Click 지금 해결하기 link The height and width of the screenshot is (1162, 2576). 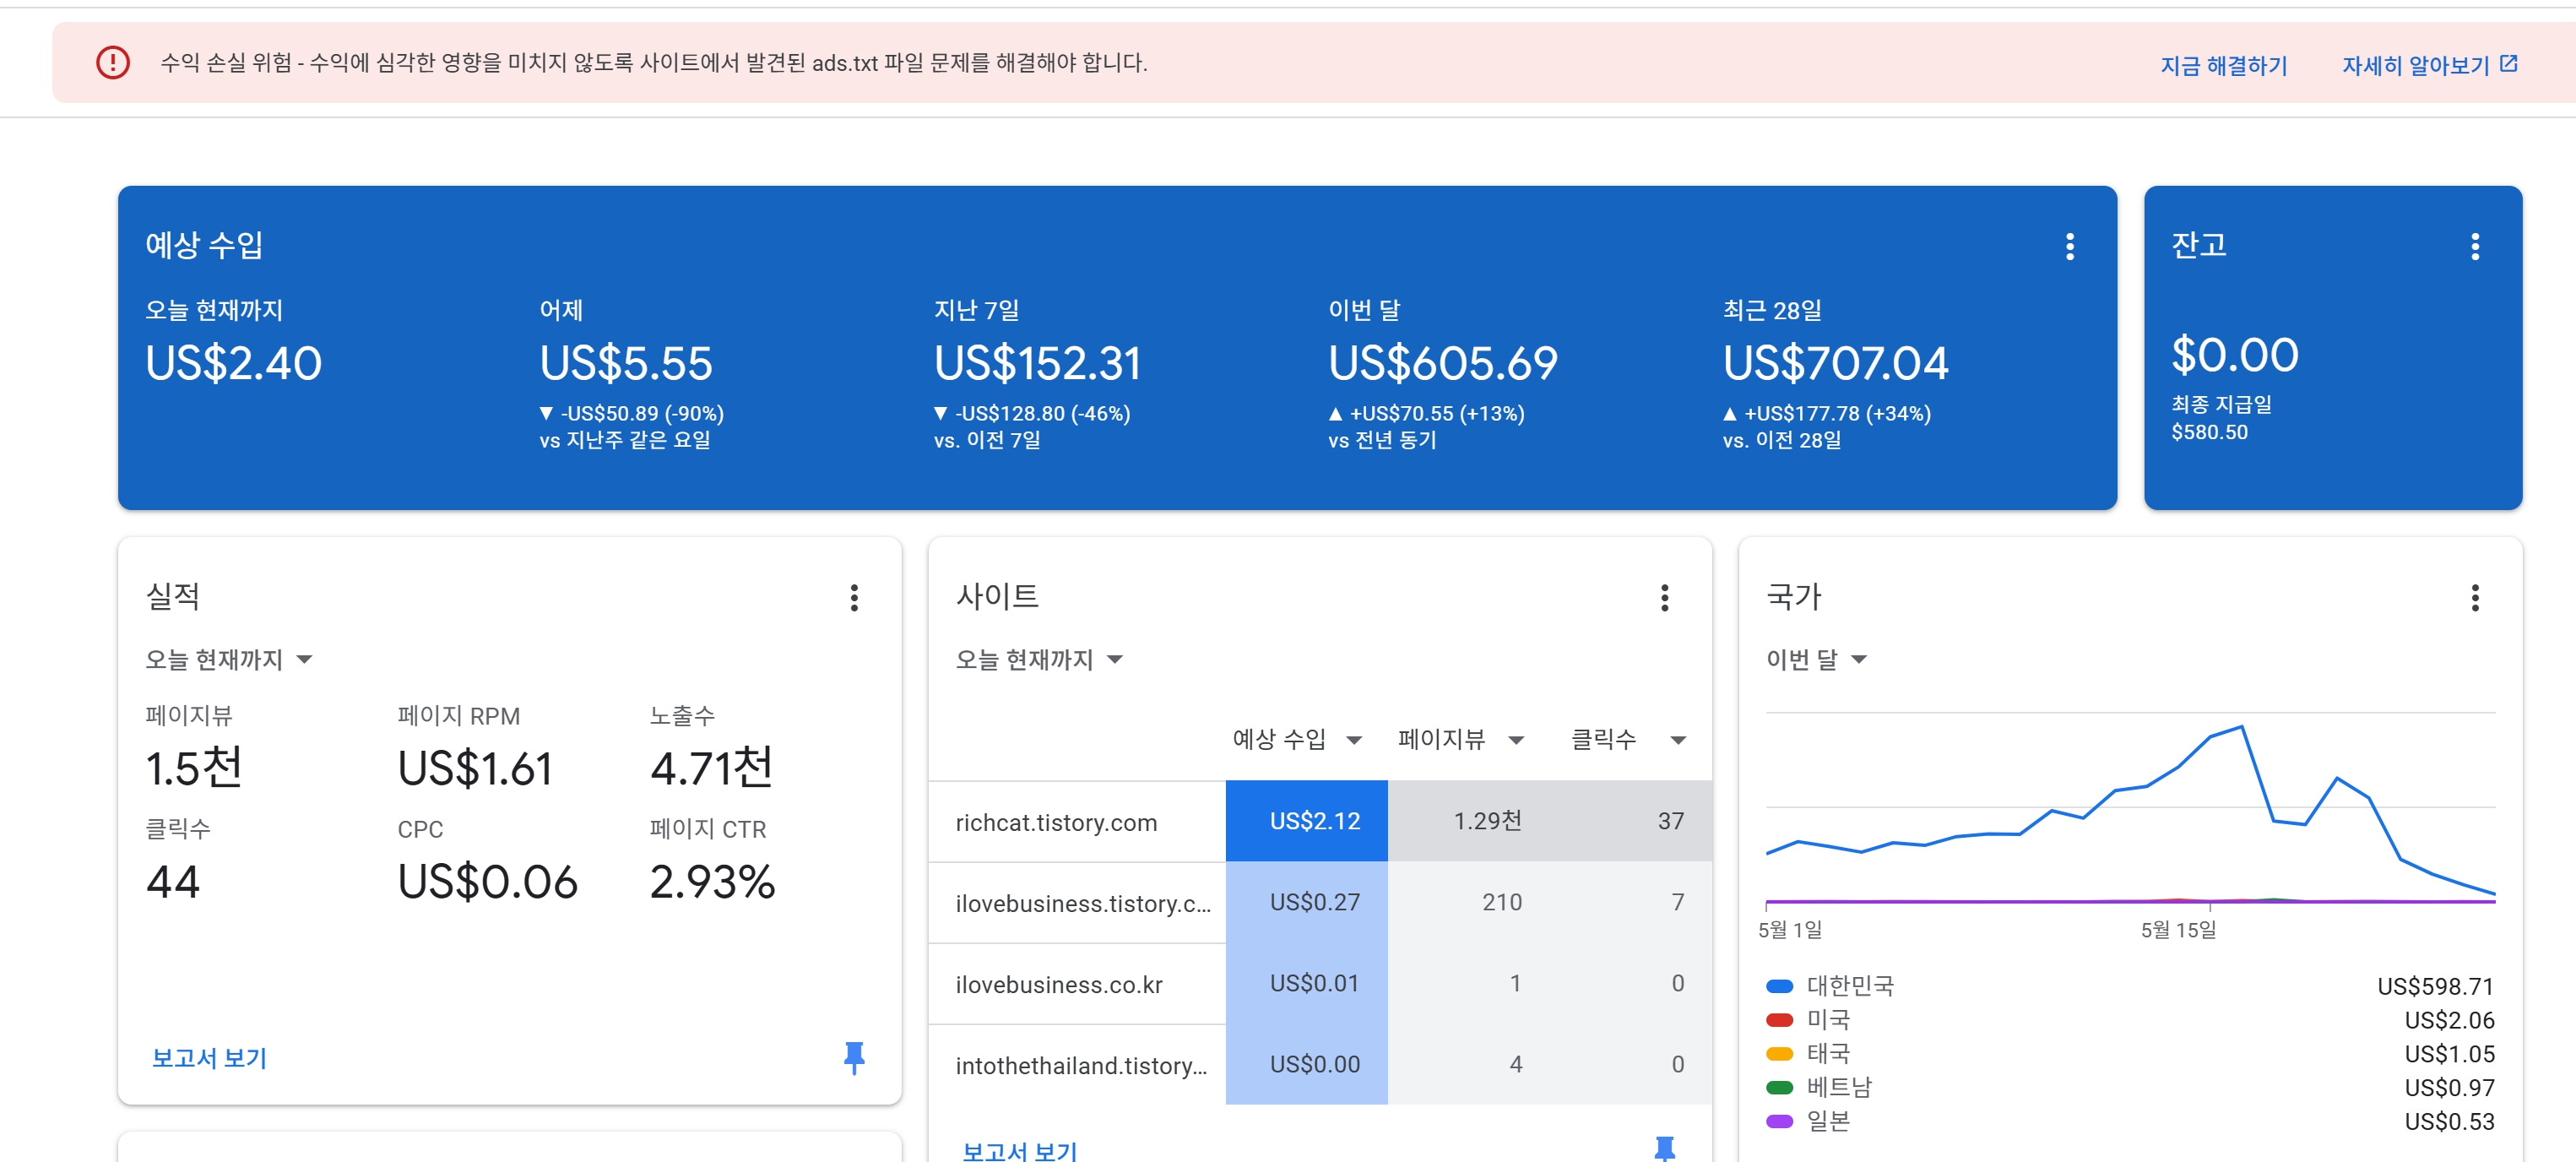[2223, 66]
